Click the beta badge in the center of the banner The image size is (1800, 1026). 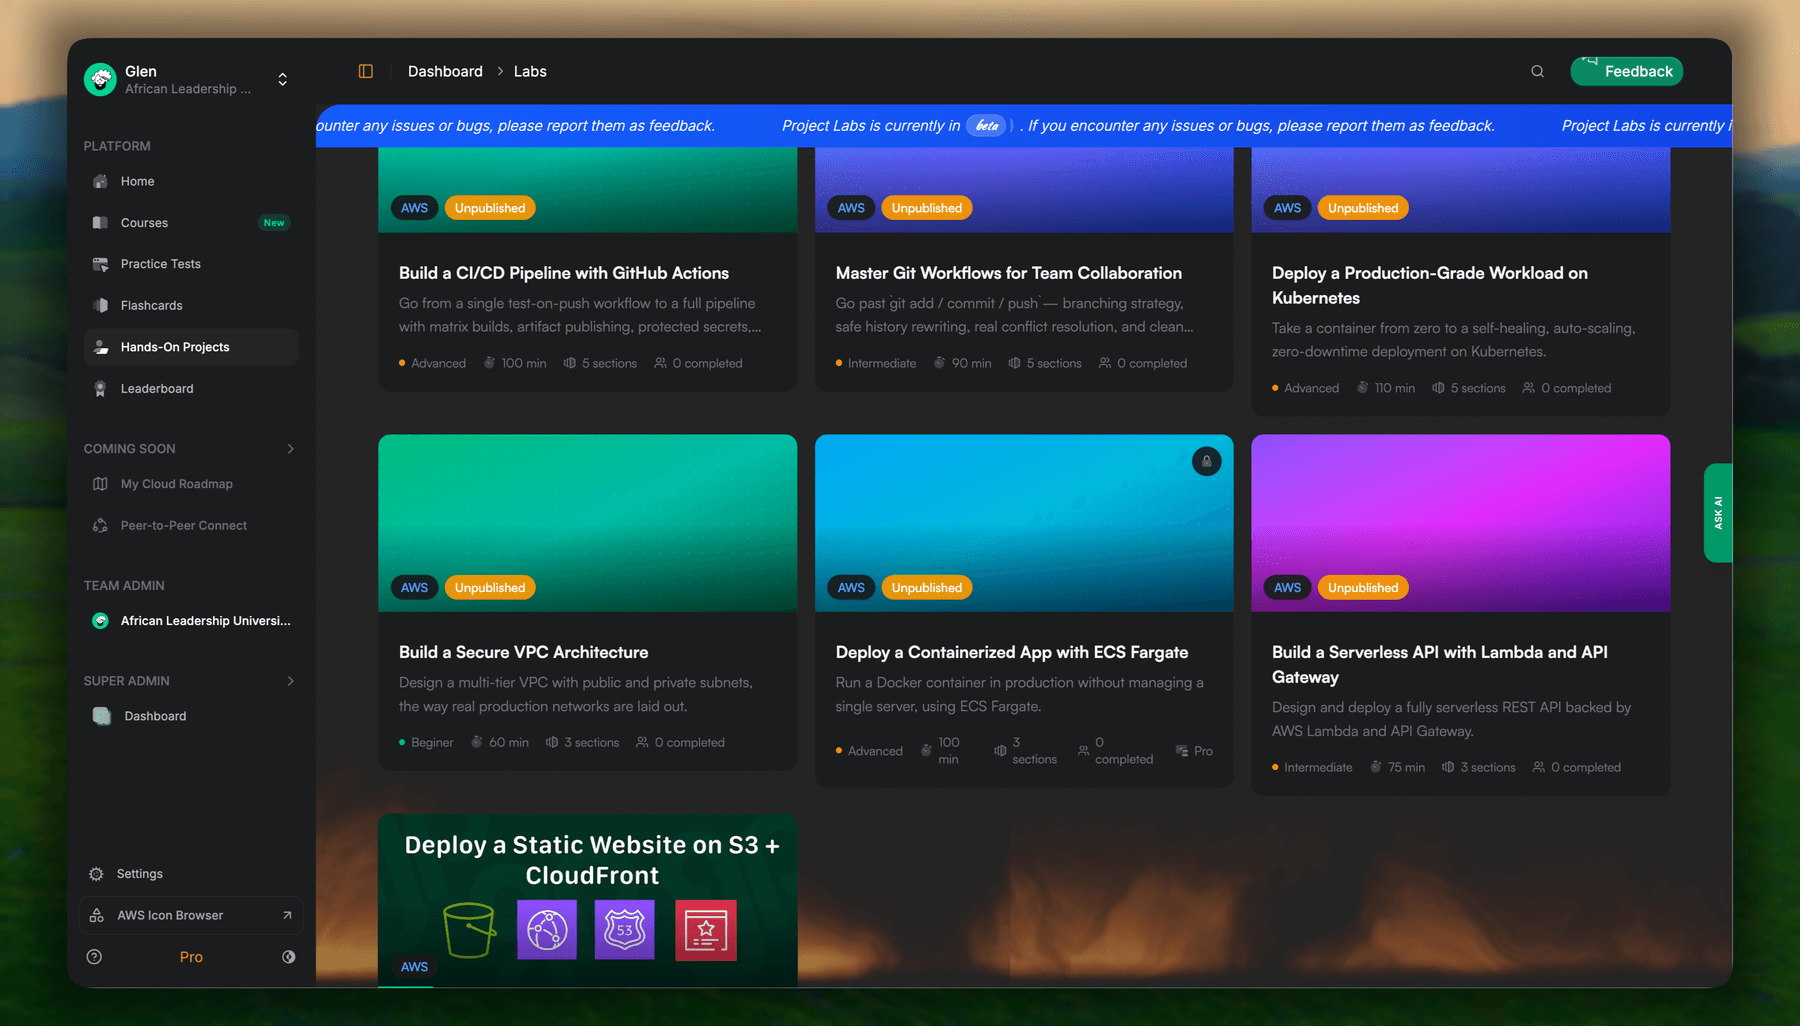pyautogui.click(x=987, y=125)
